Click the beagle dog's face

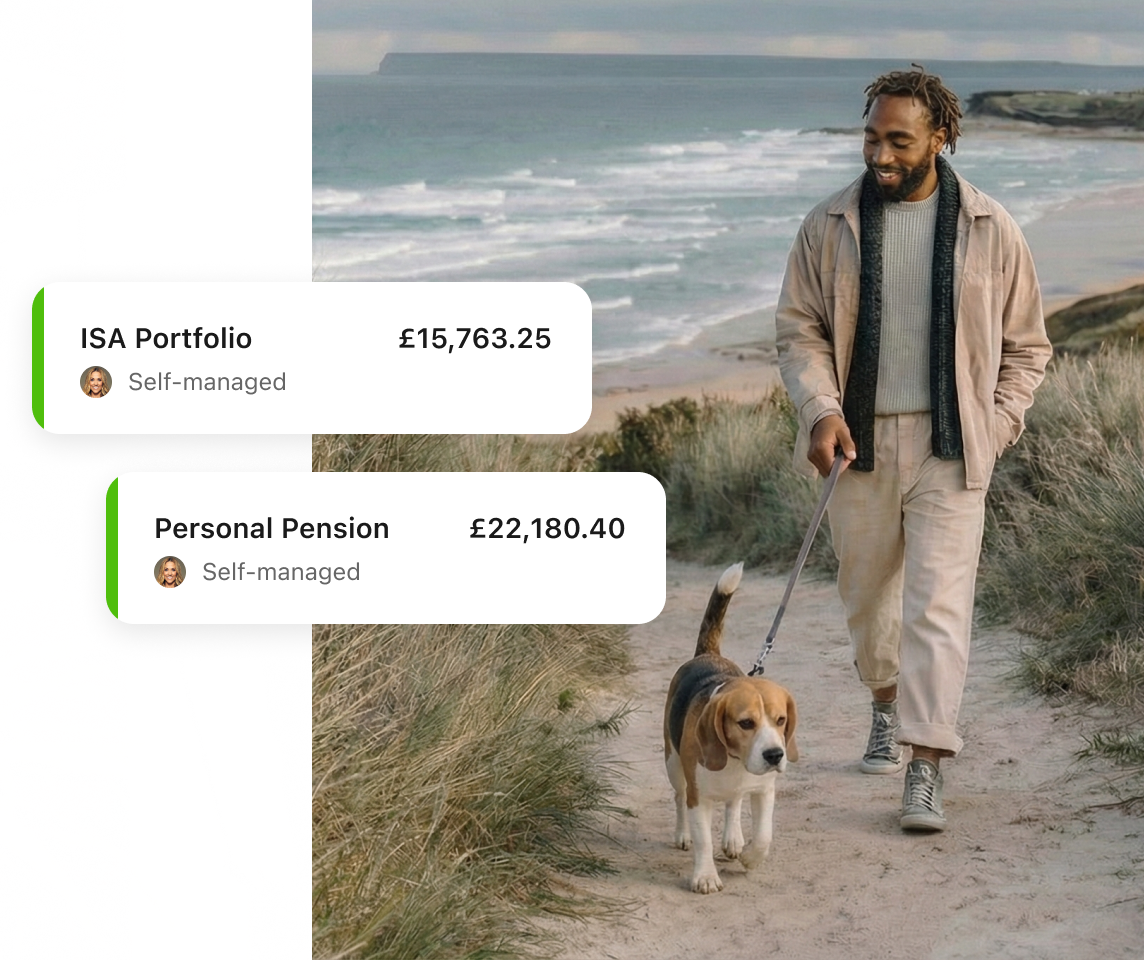[757, 728]
